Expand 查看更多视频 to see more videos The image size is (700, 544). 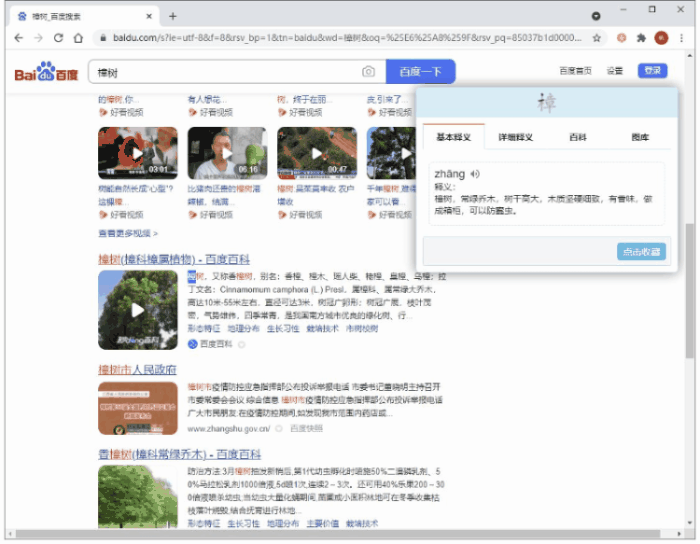pos(128,233)
